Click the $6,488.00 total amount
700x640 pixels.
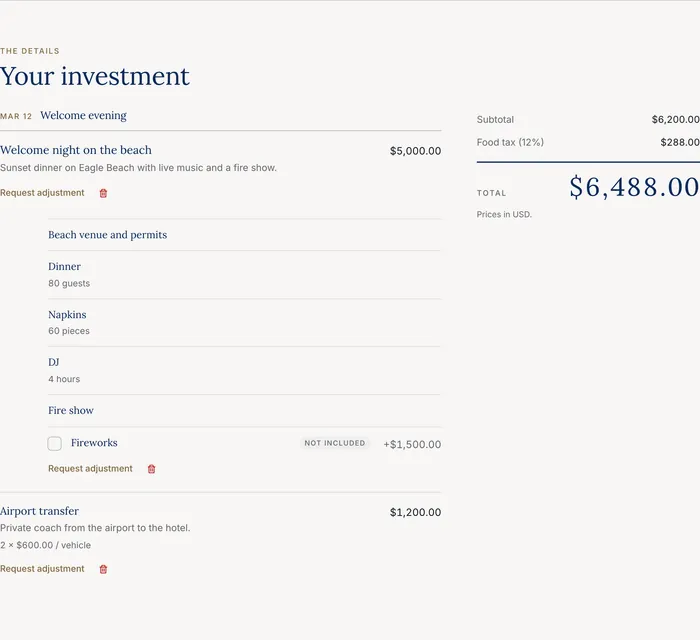(x=634, y=187)
